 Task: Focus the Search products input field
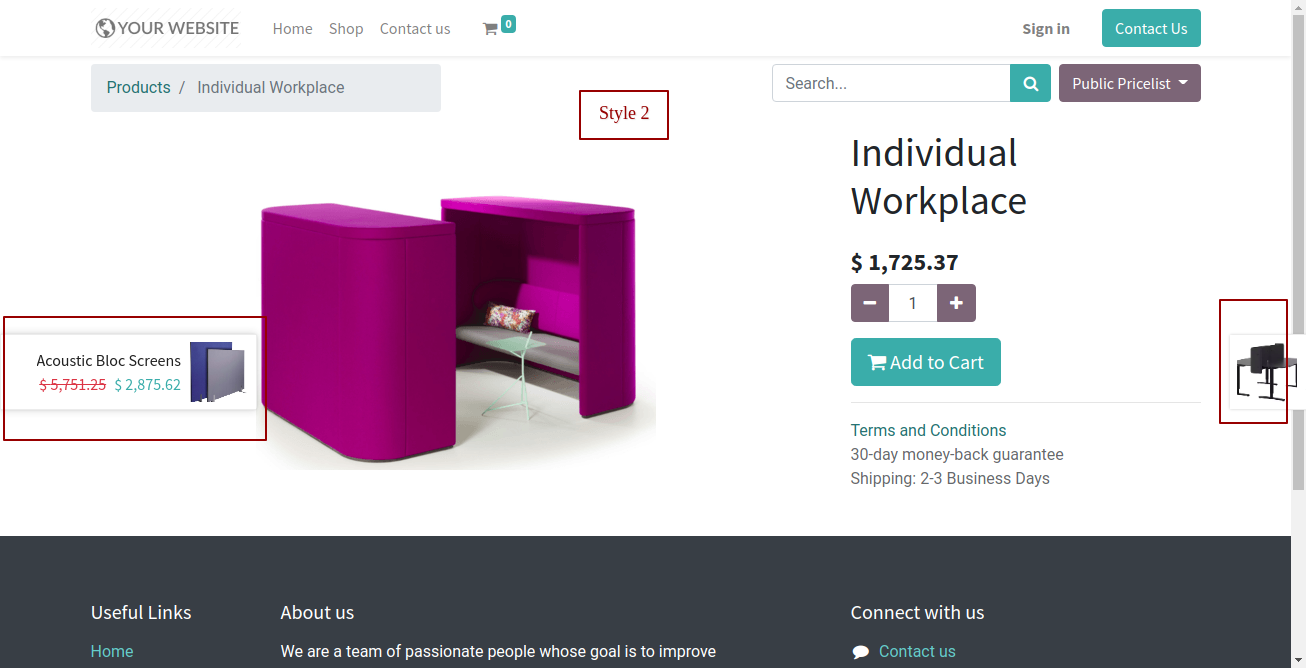[891, 84]
